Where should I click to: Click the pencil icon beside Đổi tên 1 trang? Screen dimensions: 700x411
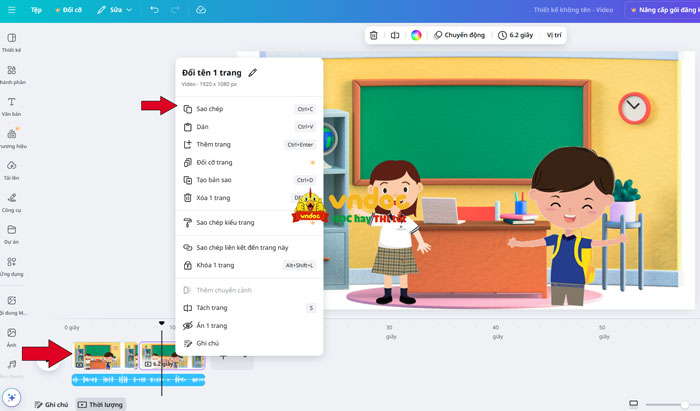(252, 73)
